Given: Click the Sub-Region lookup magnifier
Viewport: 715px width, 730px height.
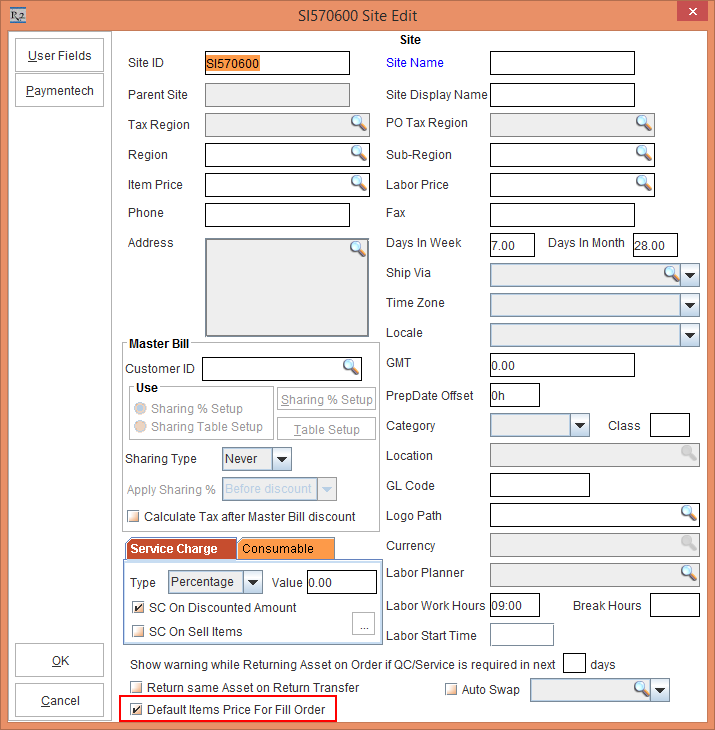Looking at the screenshot, I should (x=644, y=153).
